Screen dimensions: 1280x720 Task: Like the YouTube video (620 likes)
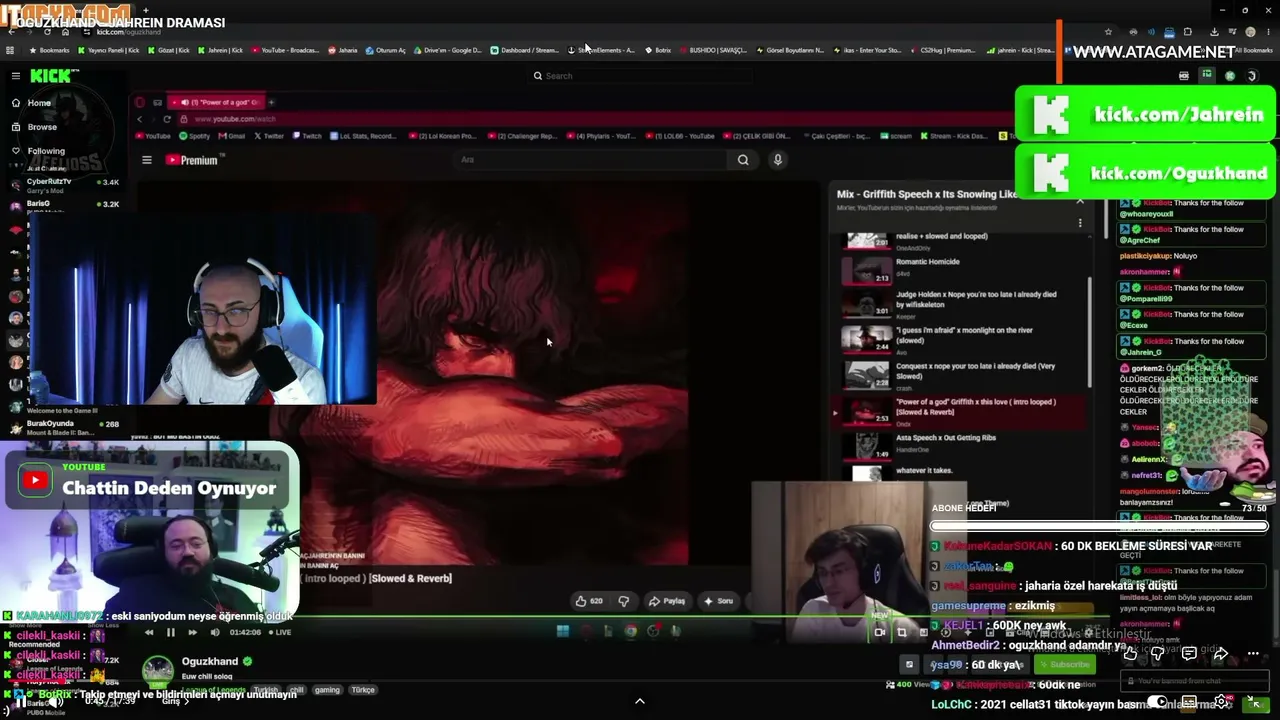tap(589, 601)
